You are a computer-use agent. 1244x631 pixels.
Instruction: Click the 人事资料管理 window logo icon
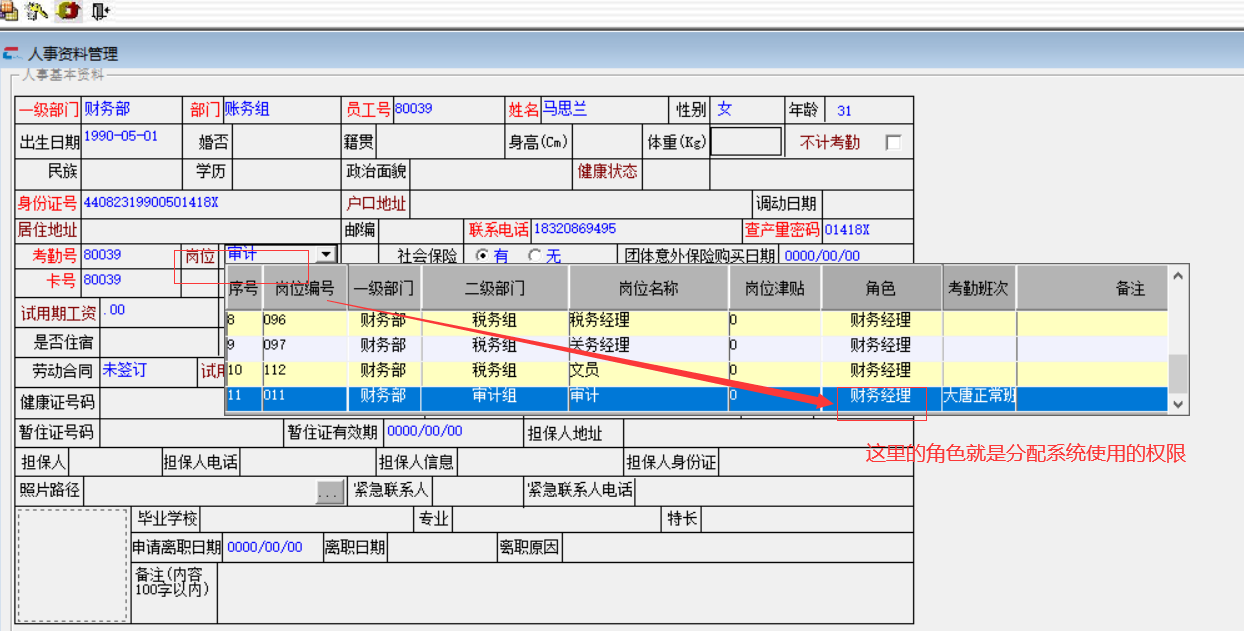pos(12,54)
